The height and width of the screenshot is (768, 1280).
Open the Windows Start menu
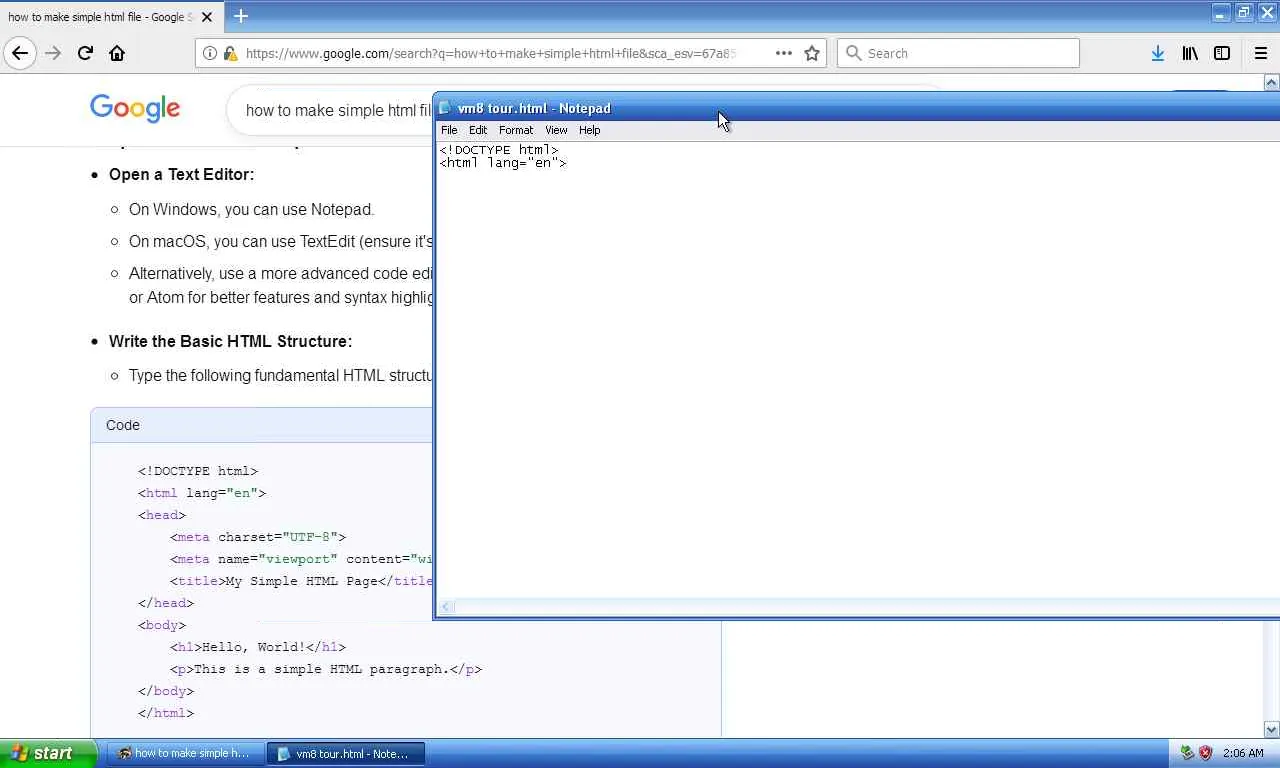click(x=48, y=753)
